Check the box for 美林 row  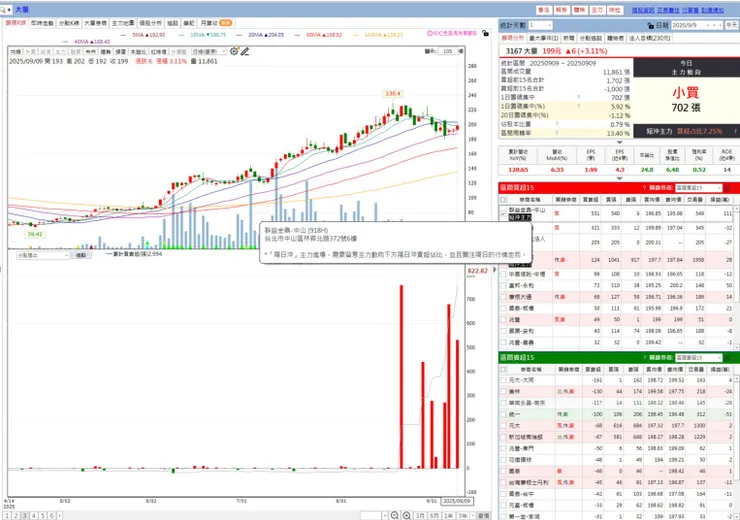(x=503, y=391)
